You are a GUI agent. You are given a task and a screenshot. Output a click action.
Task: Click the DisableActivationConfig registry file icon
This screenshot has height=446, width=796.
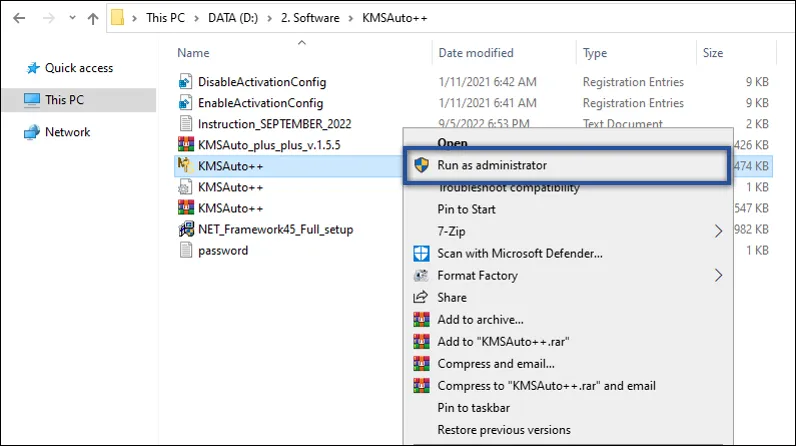pyautogui.click(x=184, y=81)
